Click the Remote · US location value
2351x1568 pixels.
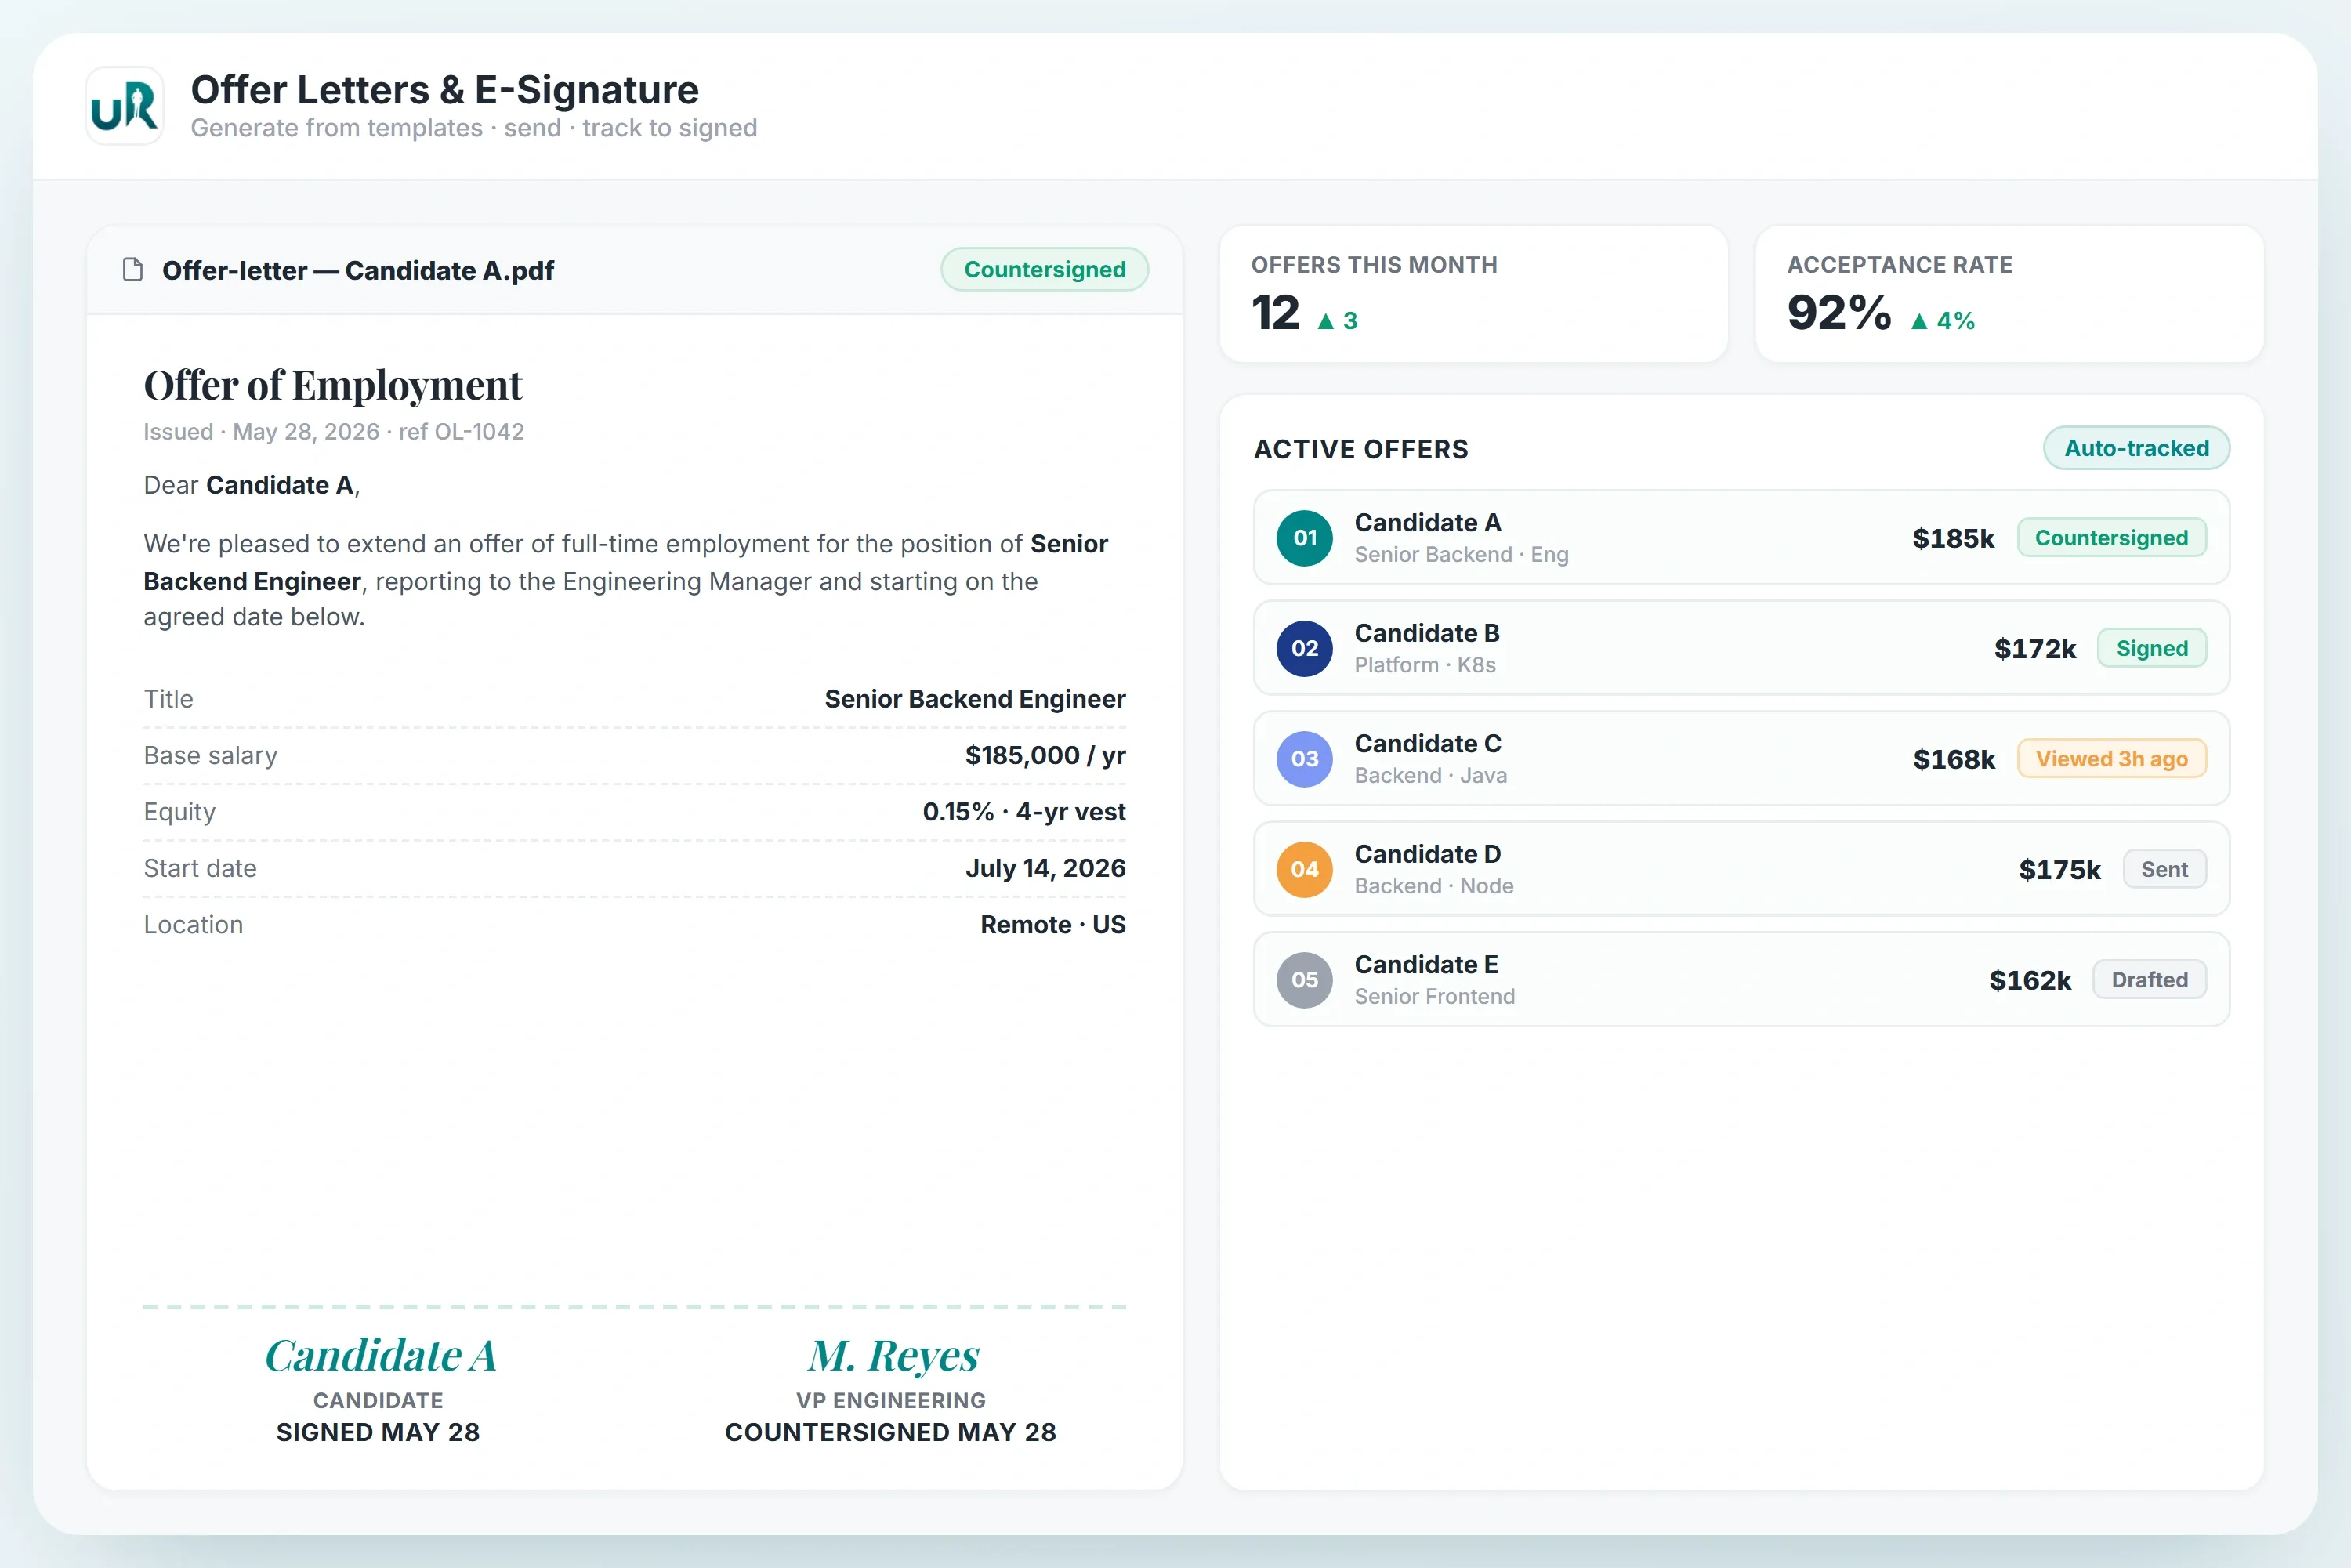click(x=1053, y=925)
